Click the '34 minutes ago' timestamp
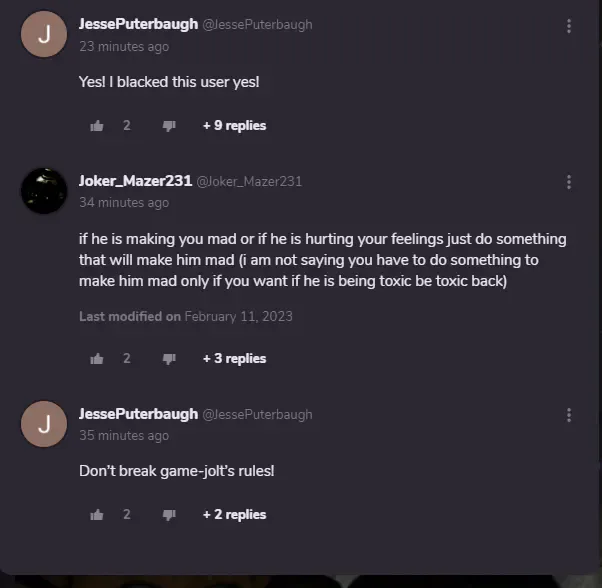The height and width of the screenshot is (588, 602). 124,202
